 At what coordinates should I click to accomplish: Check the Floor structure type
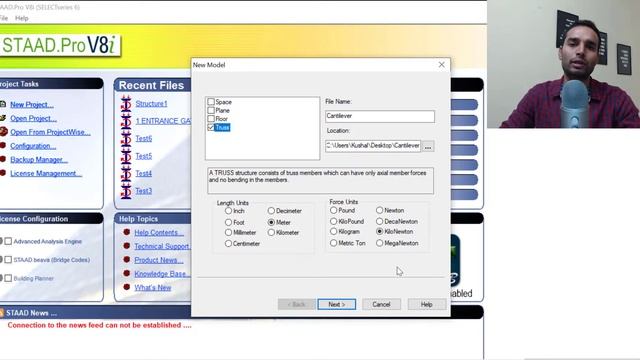click(x=211, y=119)
